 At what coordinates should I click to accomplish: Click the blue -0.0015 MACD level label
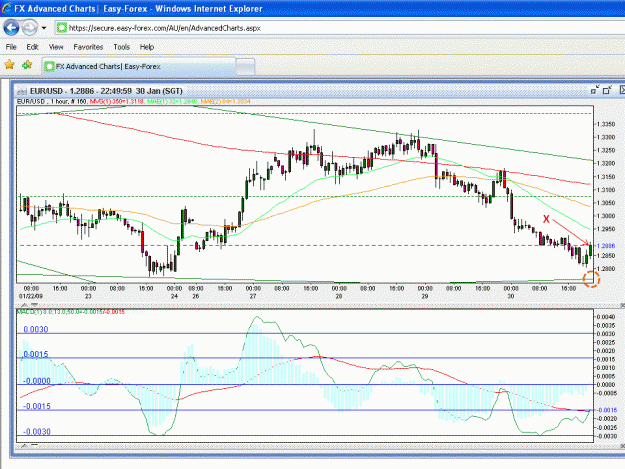click(x=37, y=406)
